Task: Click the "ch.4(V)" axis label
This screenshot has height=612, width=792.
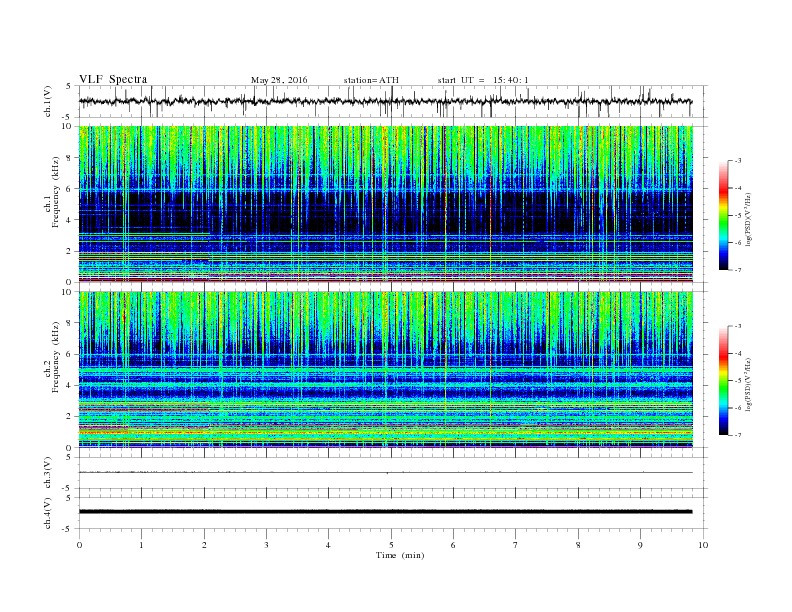Action: pos(47,513)
